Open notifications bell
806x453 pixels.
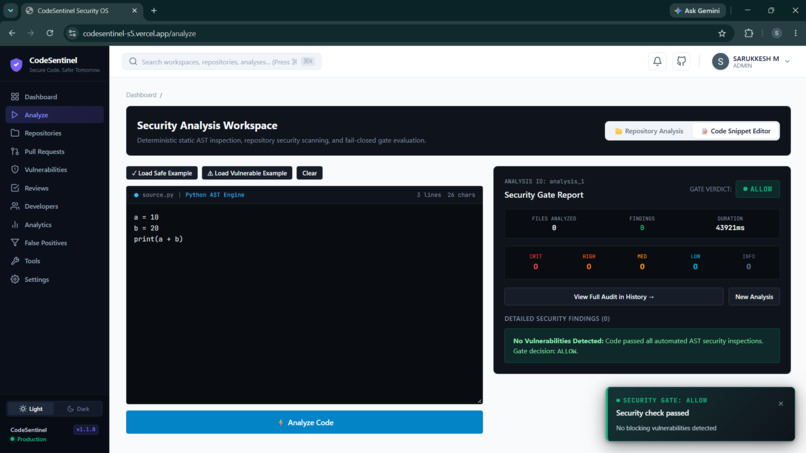(657, 61)
